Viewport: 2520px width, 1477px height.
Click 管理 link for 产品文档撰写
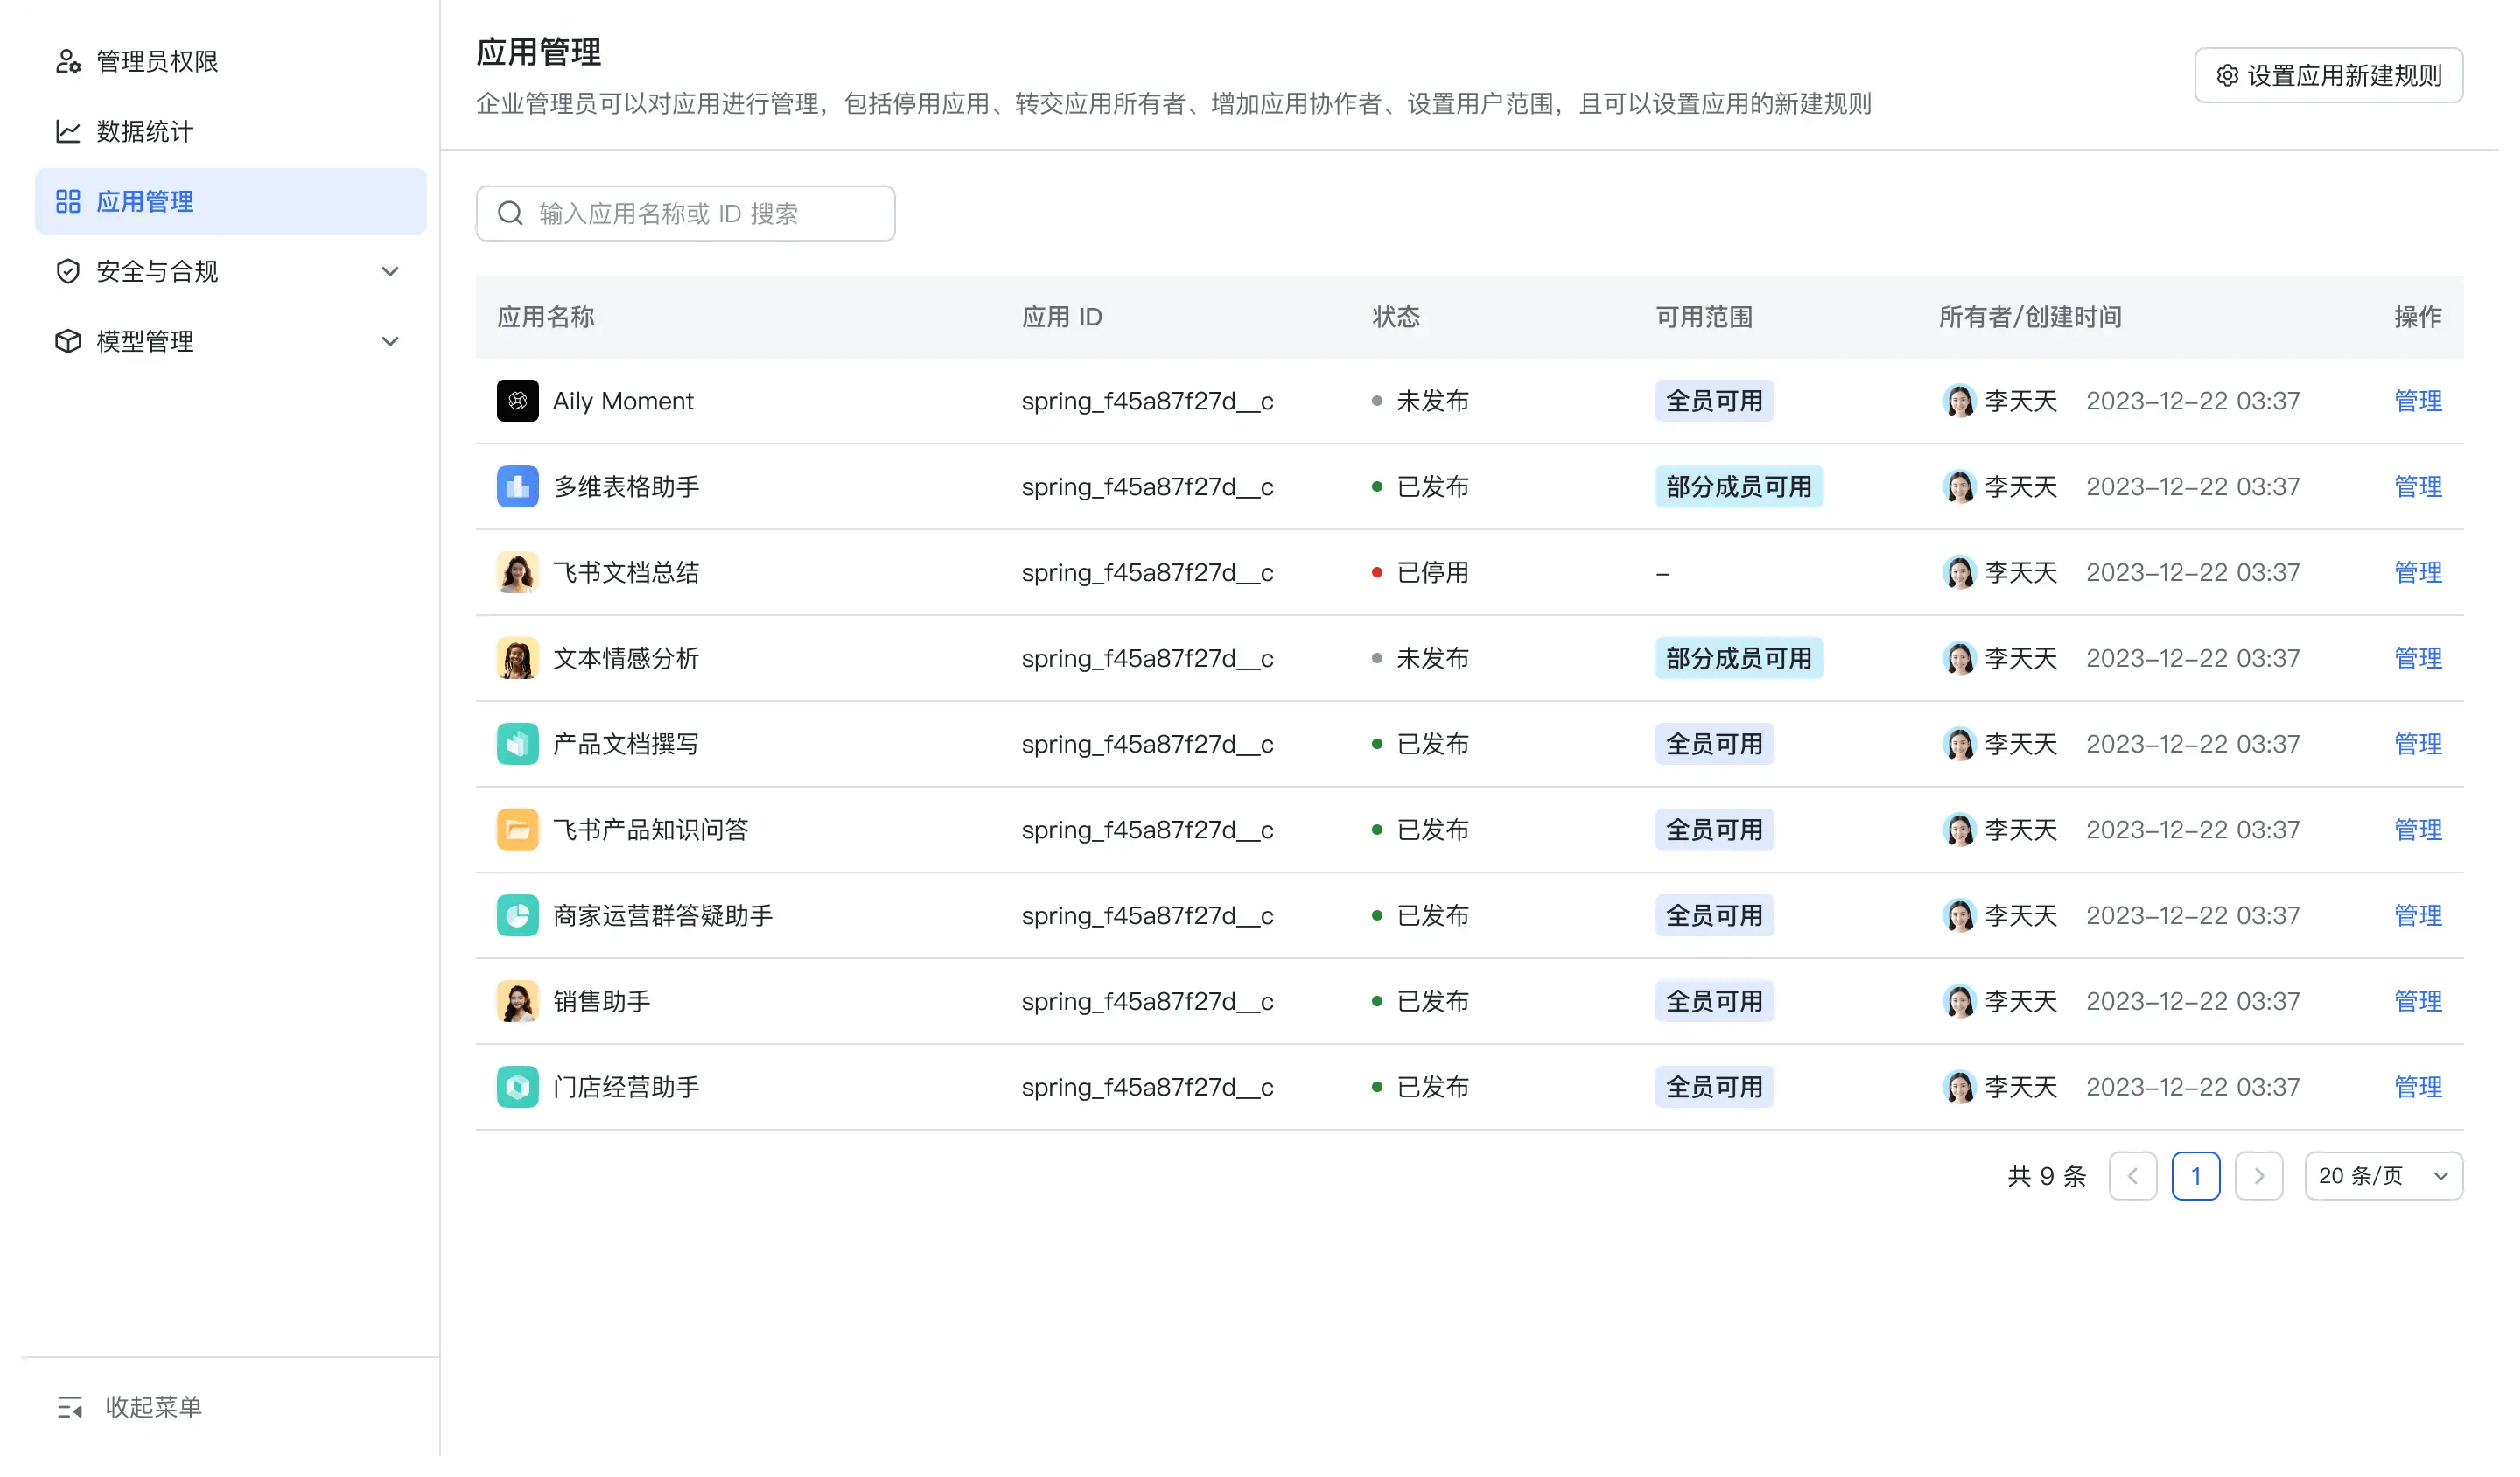(2452, 754)
